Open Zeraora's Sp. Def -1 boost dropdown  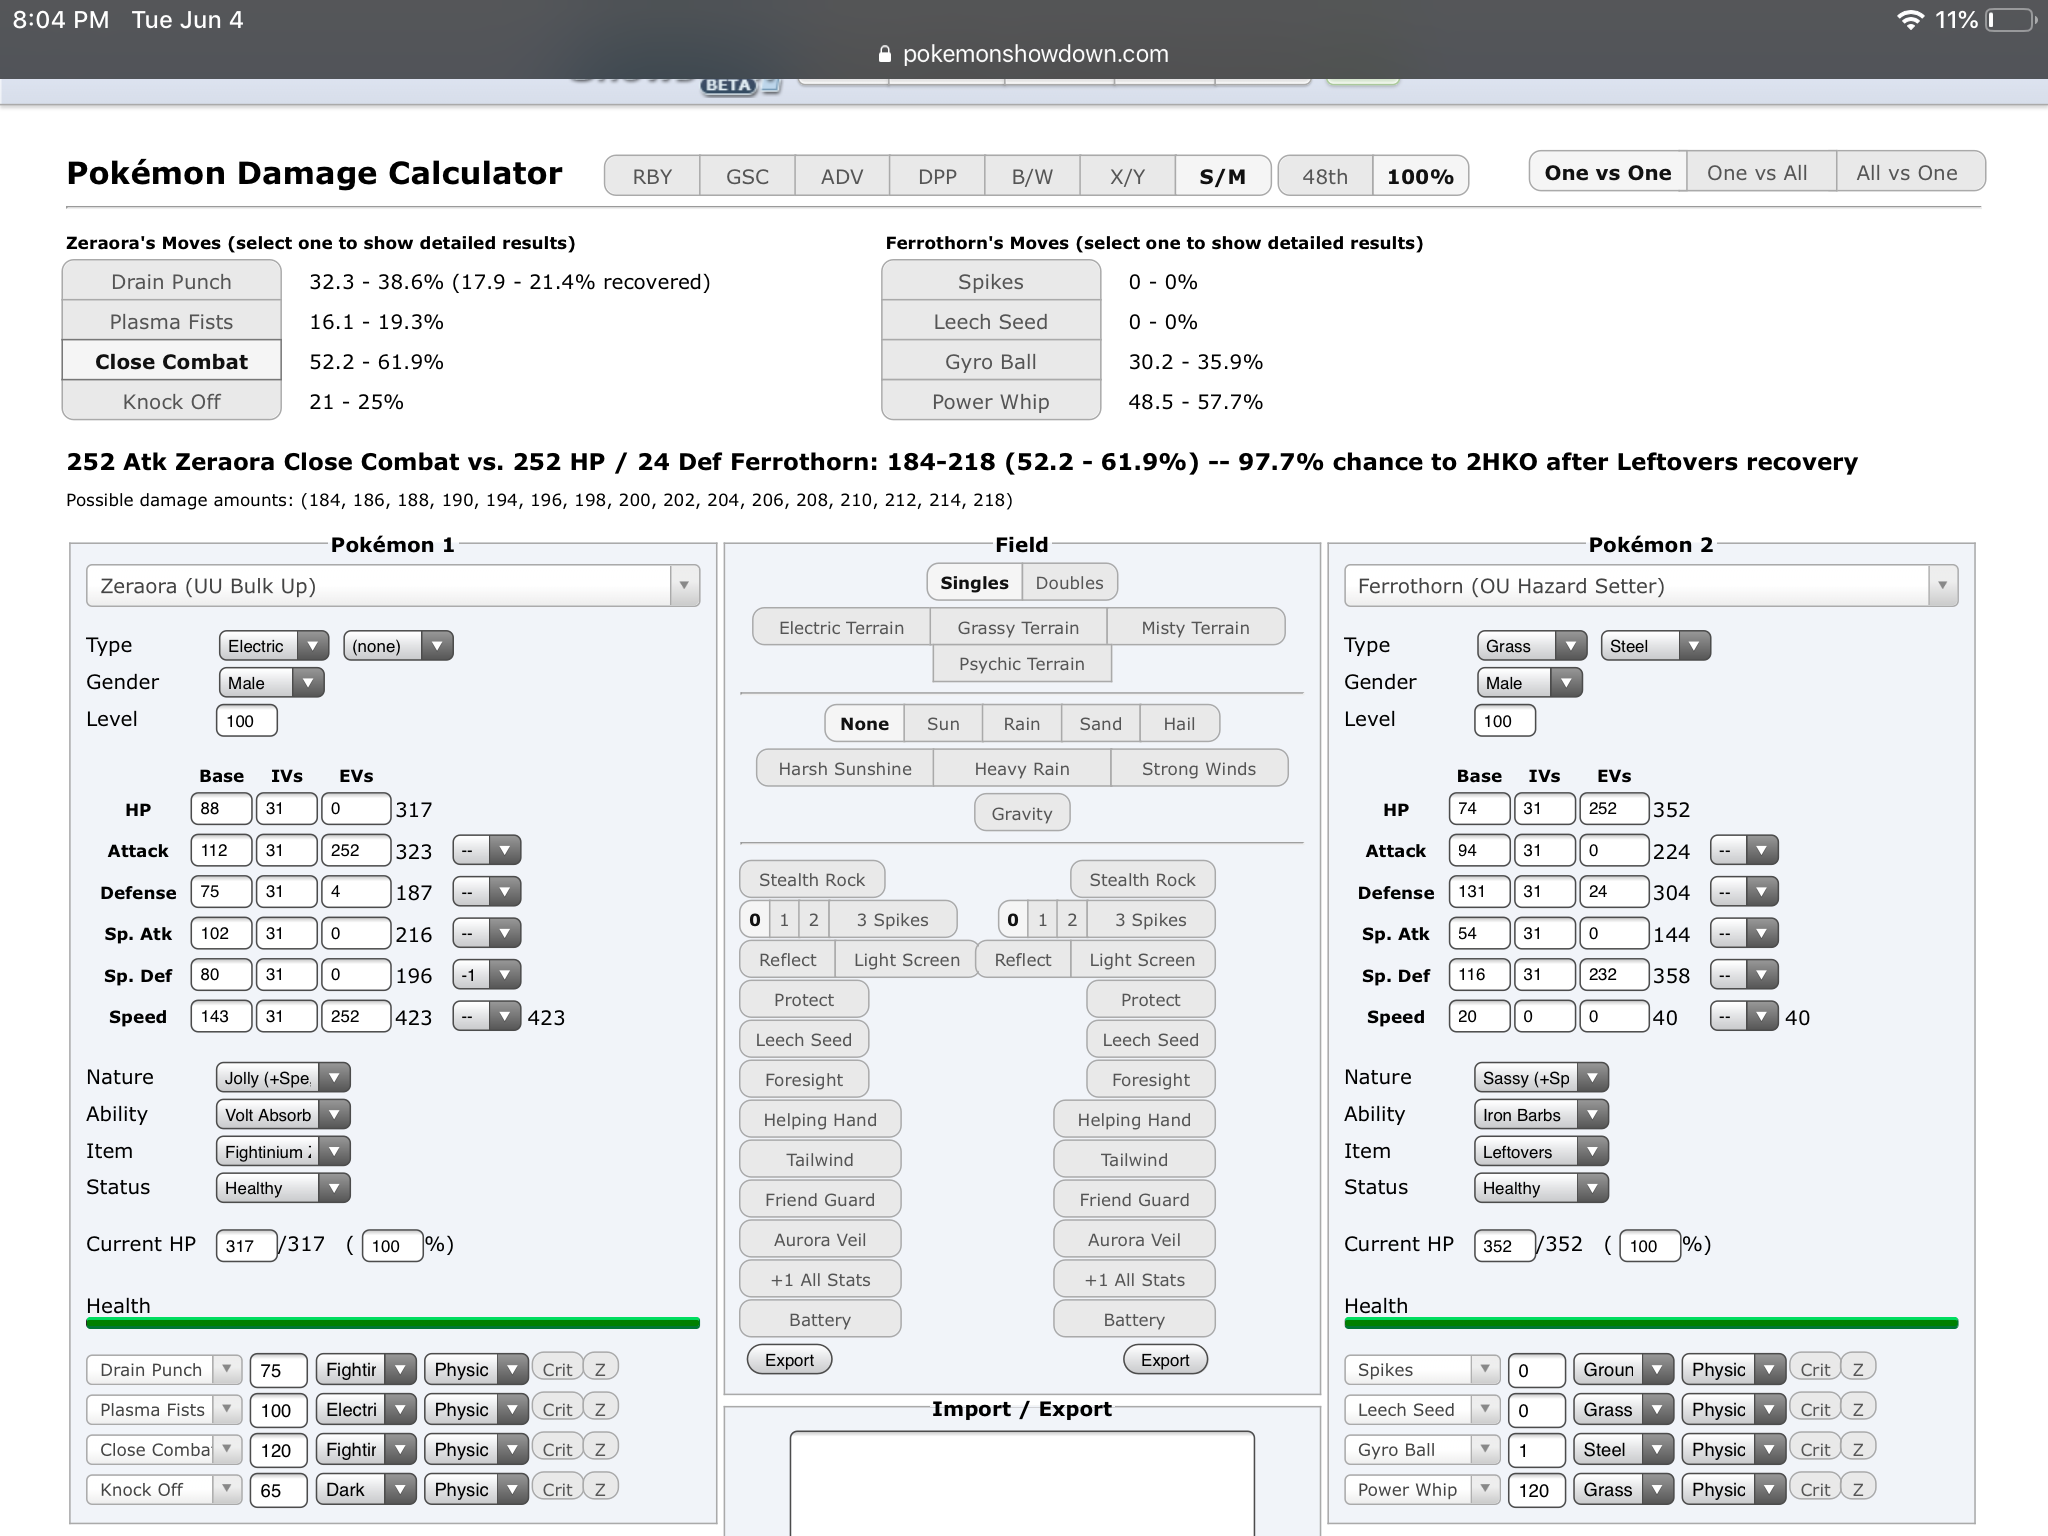point(487,974)
